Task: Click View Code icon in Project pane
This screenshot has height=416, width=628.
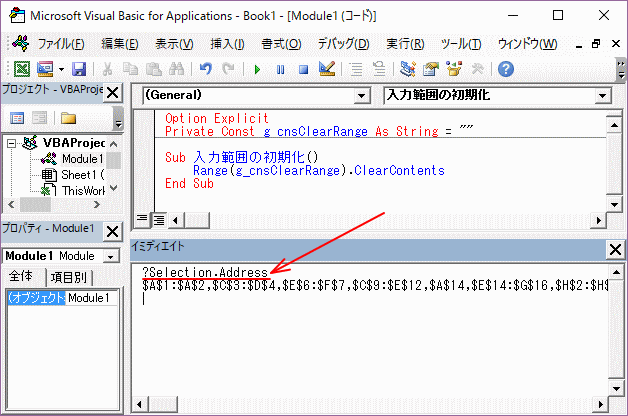Action: click(x=17, y=118)
